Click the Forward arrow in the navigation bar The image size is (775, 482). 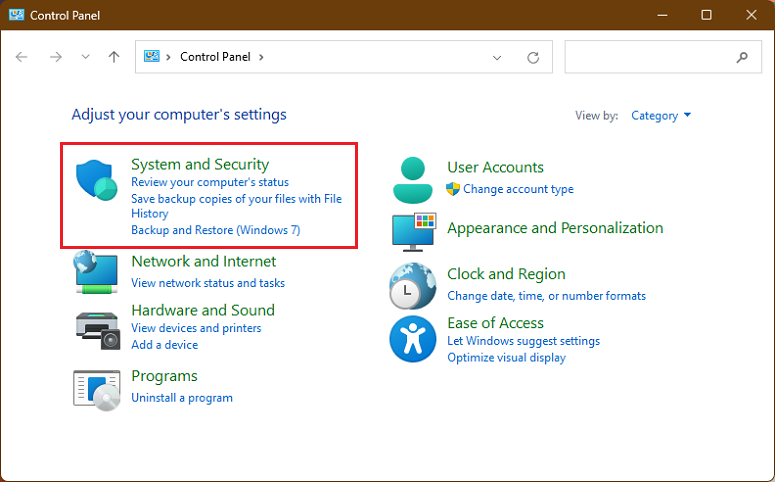click(x=56, y=57)
